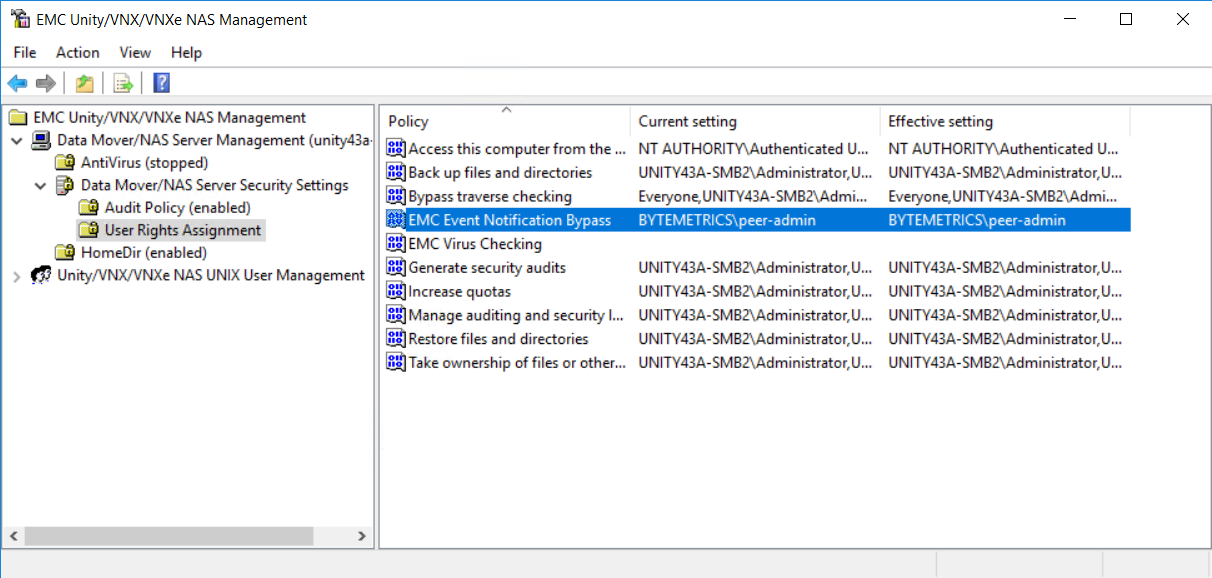The height and width of the screenshot is (578, 1212).
Task: Toggle the Show/Hide Console Tree folder icon
Action: pos(84,83)
